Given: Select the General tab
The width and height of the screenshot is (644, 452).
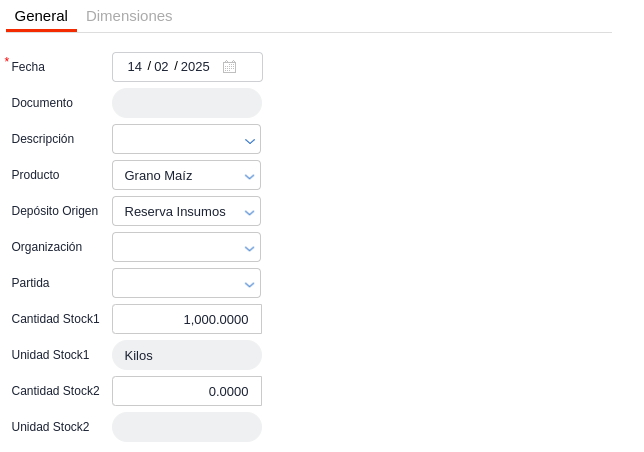Looking at the screenshot, I should (x=41, y=16).
